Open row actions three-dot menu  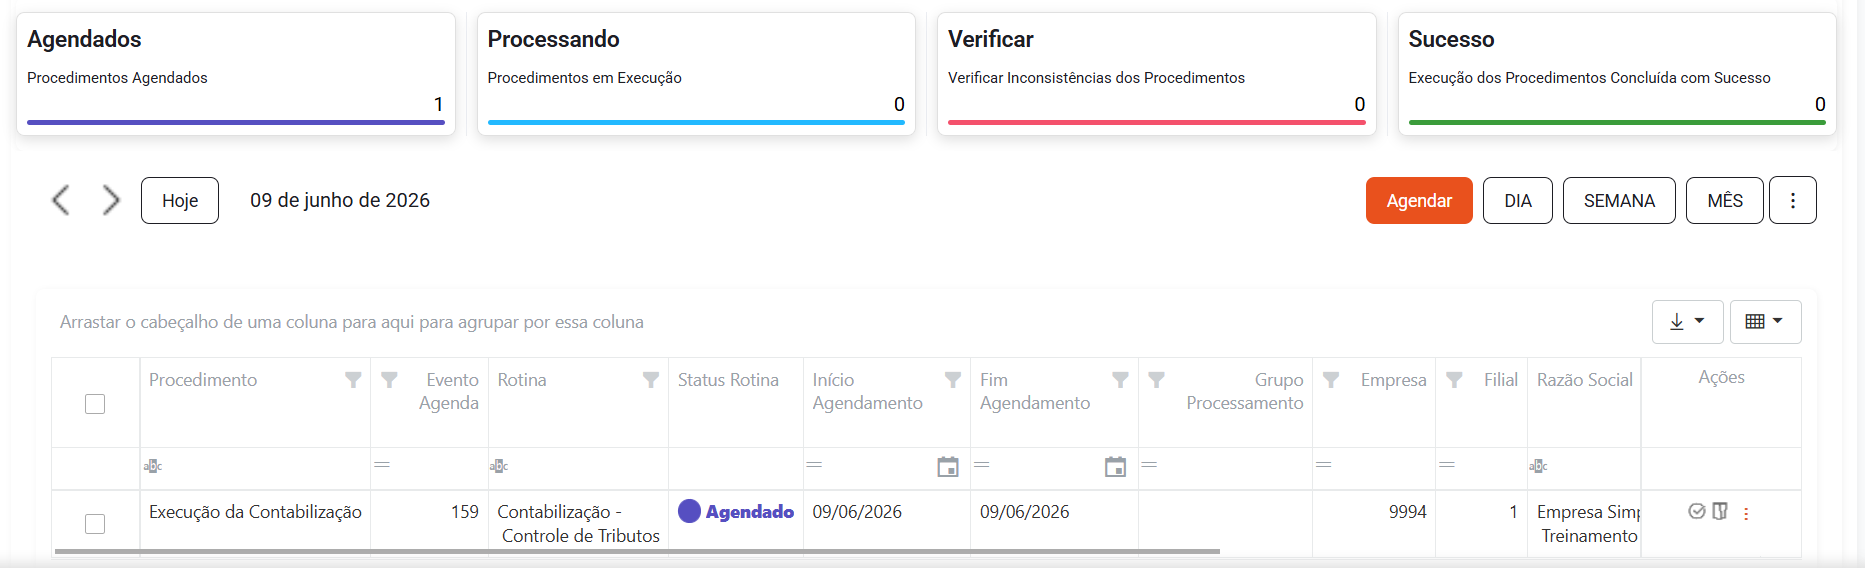point(1746,513)
